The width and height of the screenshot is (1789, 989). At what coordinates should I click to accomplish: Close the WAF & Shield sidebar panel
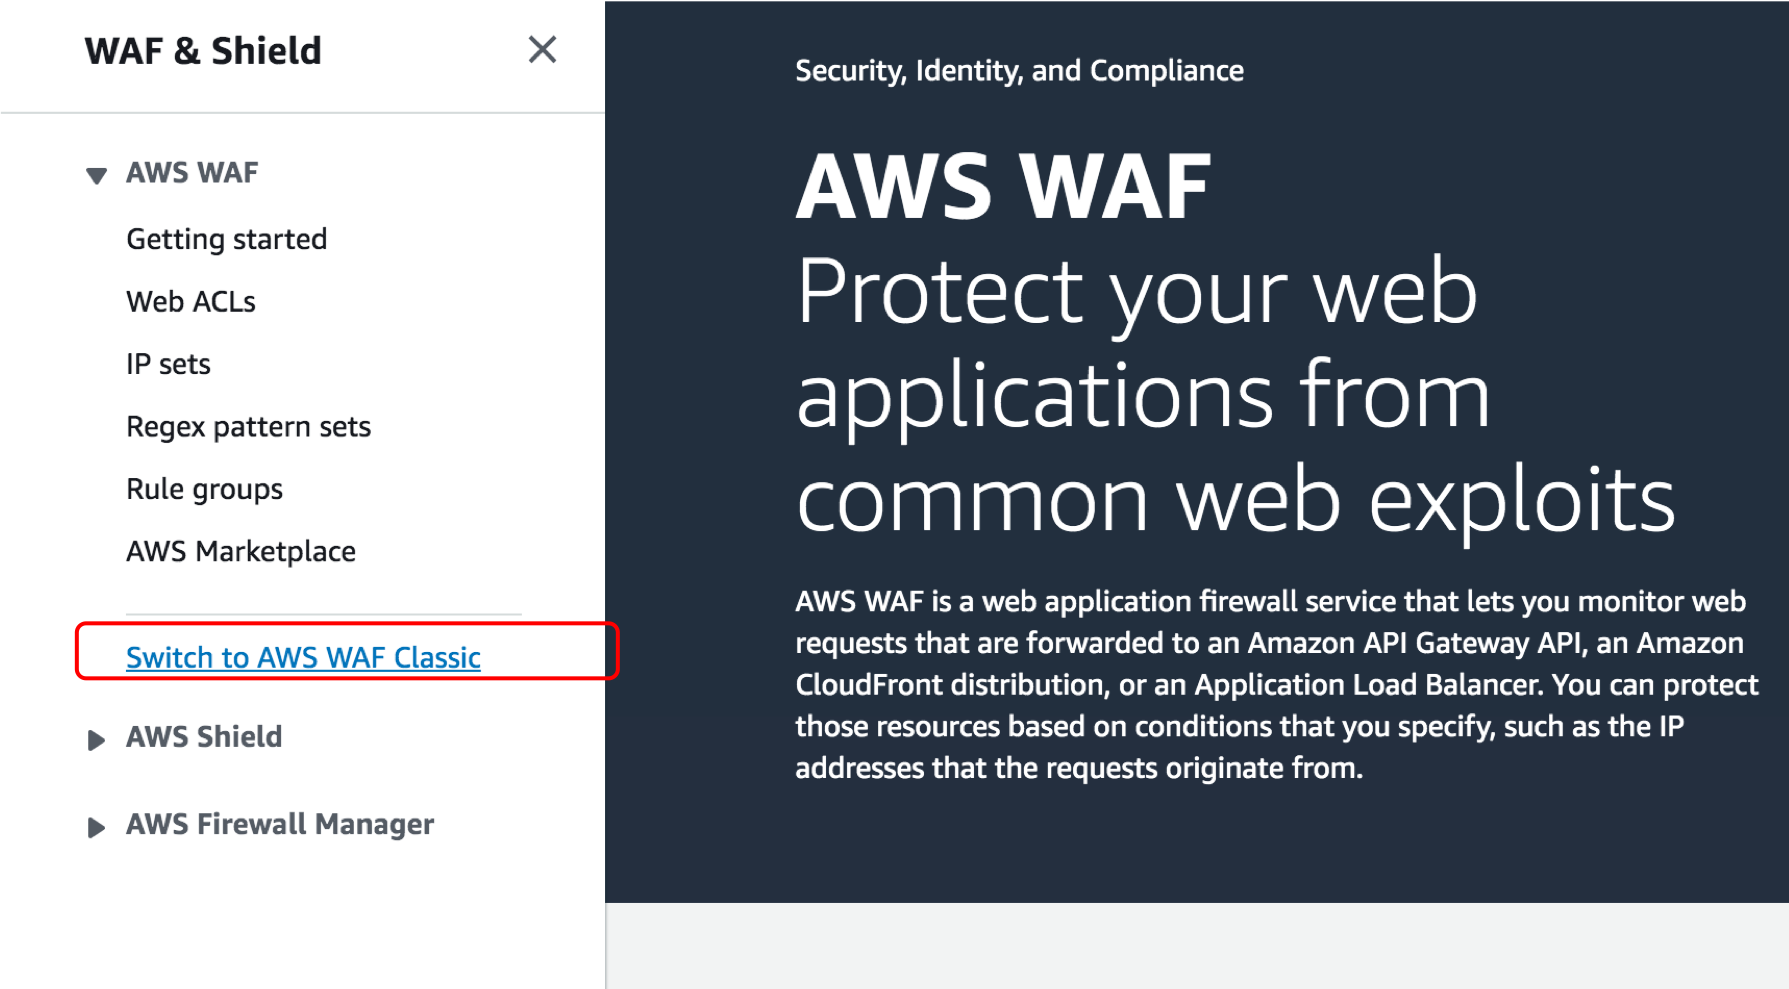[542, 49]
